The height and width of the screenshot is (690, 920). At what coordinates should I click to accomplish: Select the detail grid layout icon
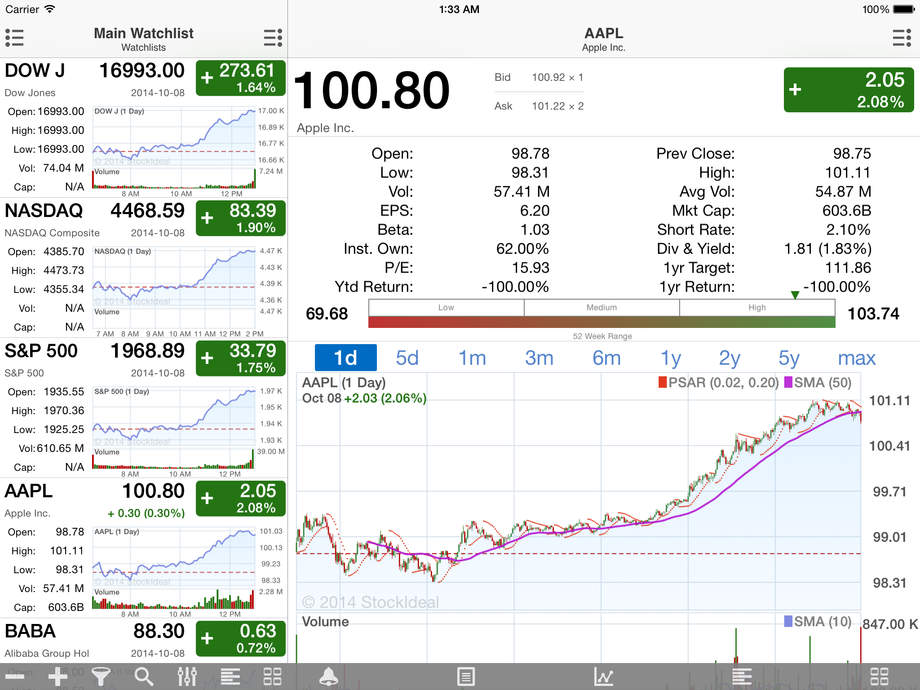tap(879, 677)
